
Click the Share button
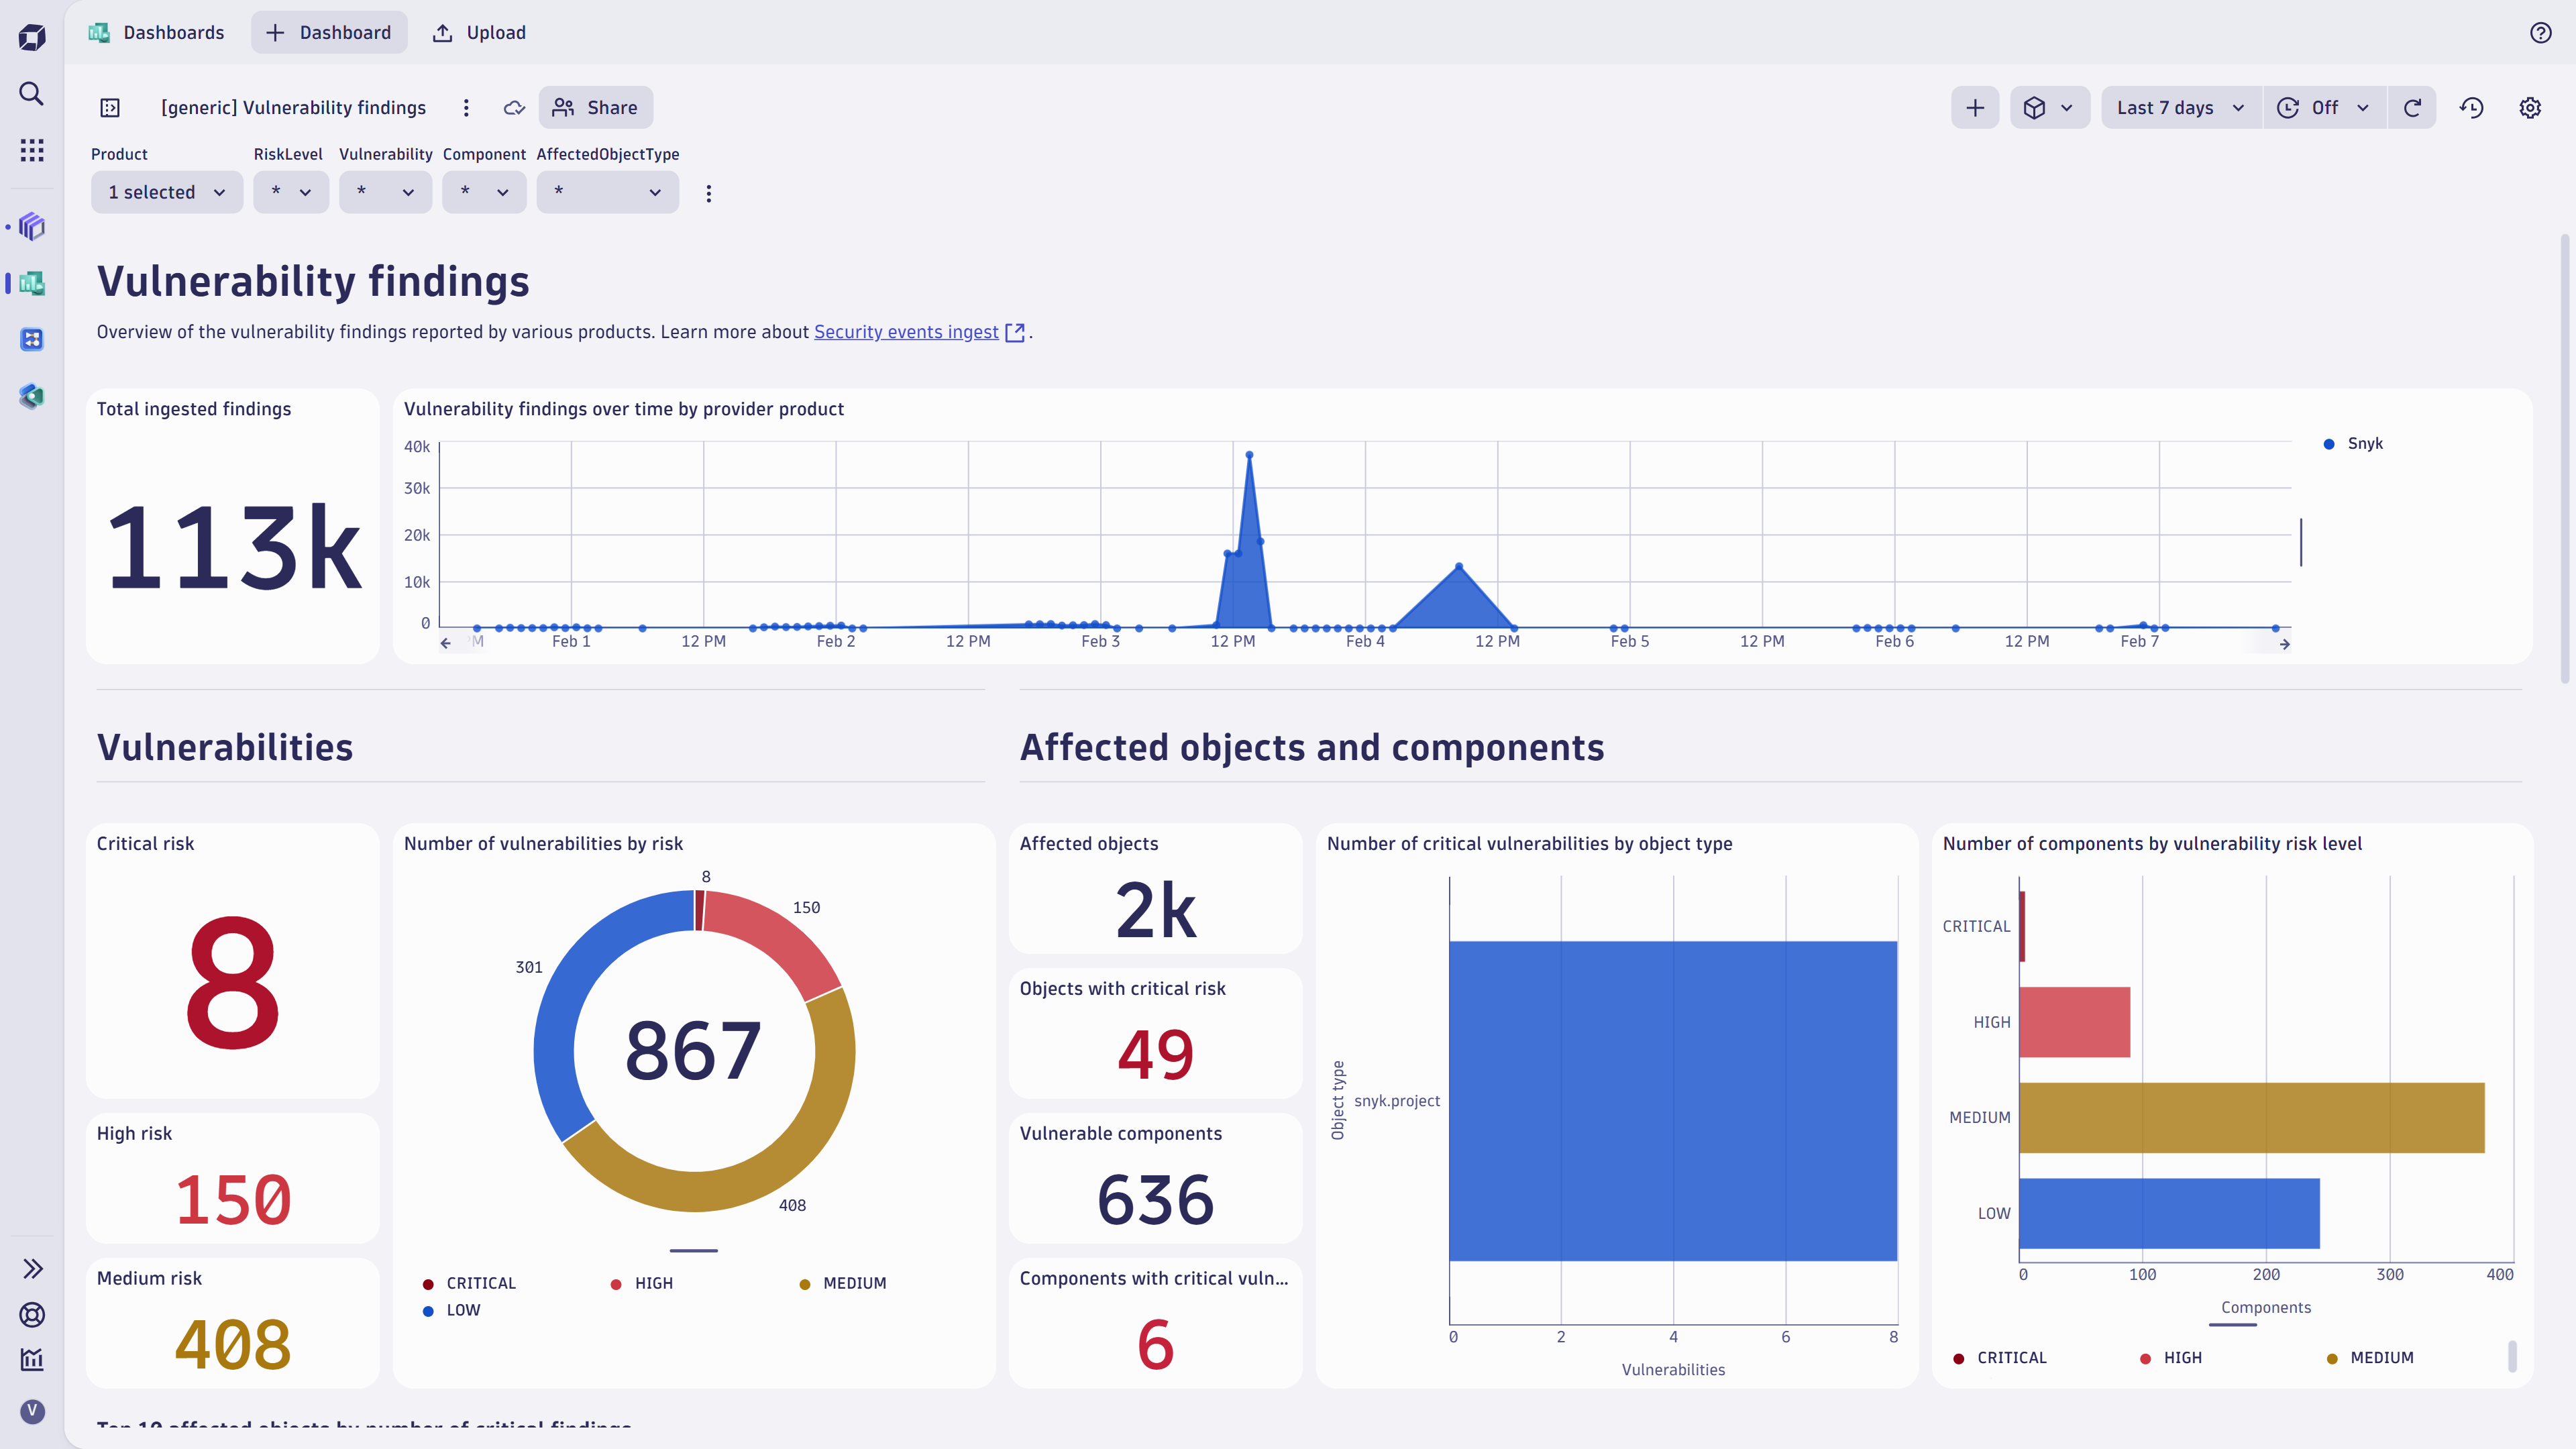tap(596, 107)
